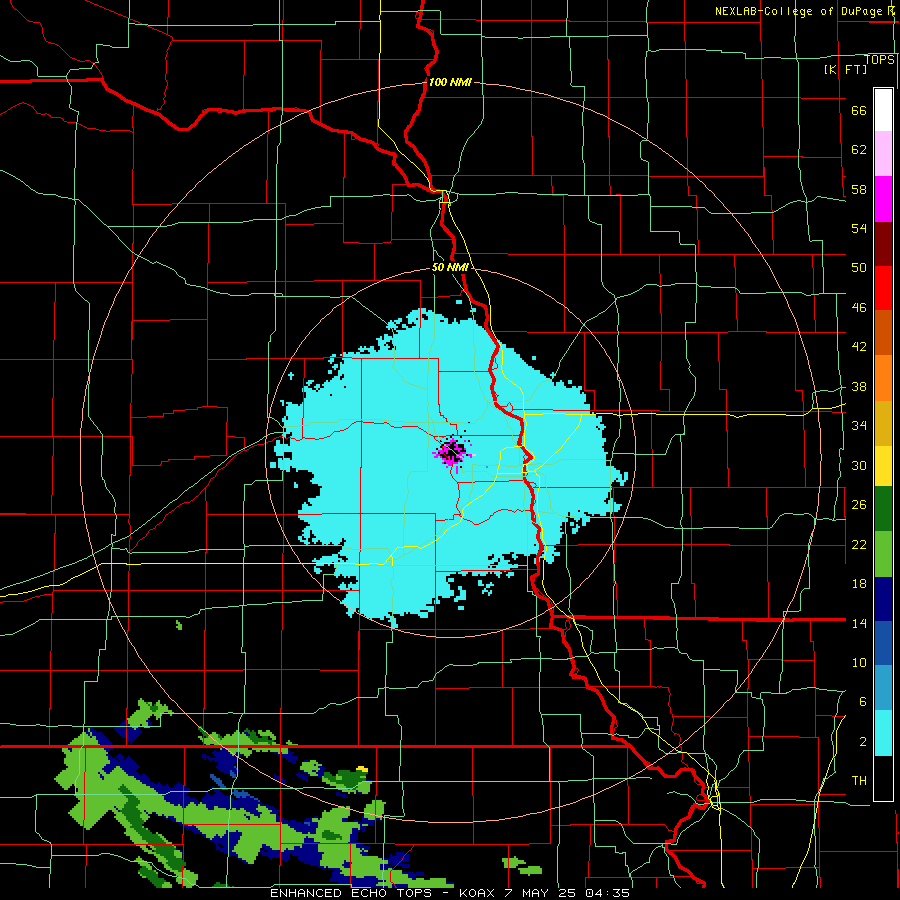Image resolution: width=900 pixels, height=900 pixels.
Task: Click the '7 MAY 25 04:35' timestamp
Action: click(567, 893)
